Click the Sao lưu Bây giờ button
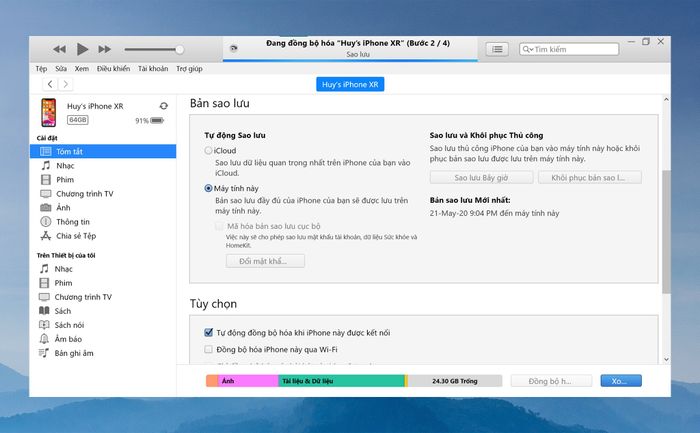Viewport: 700px width, 433px height. (481, 178)
